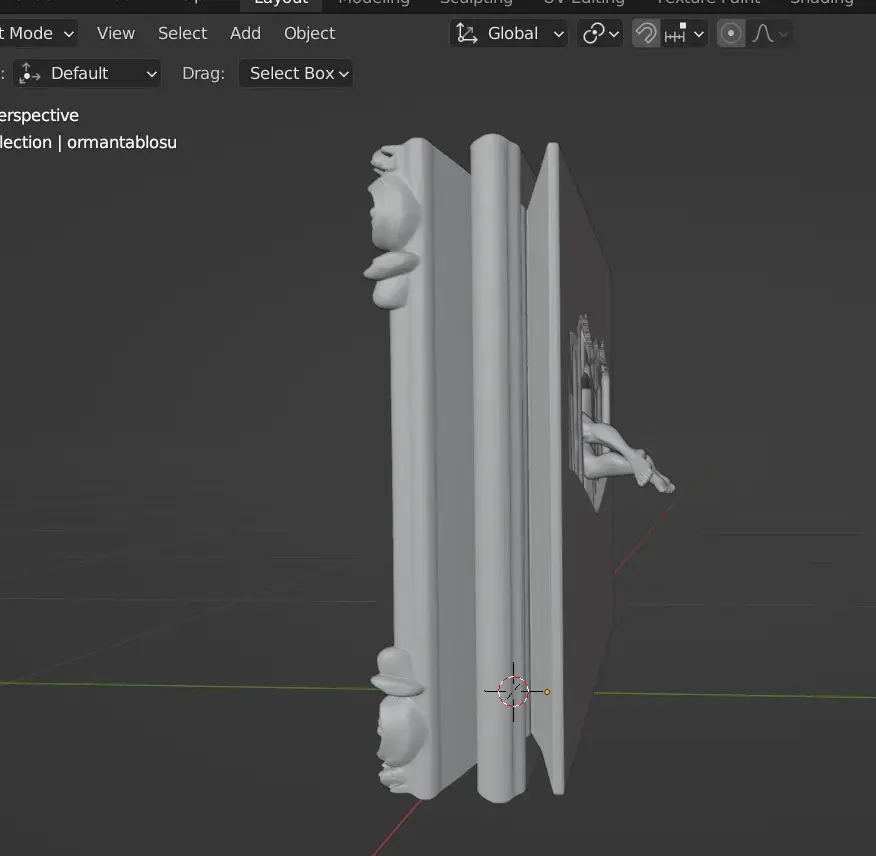The image size is (876, 856).
Task: Open the Default orientation dropdown
Action: [x=87, y=74]
